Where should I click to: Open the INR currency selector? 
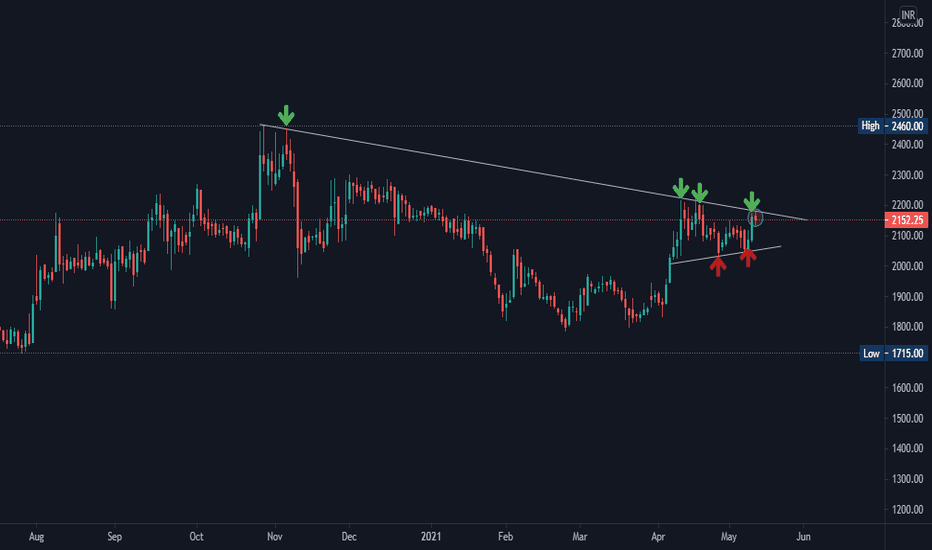(x=908, y=15)
